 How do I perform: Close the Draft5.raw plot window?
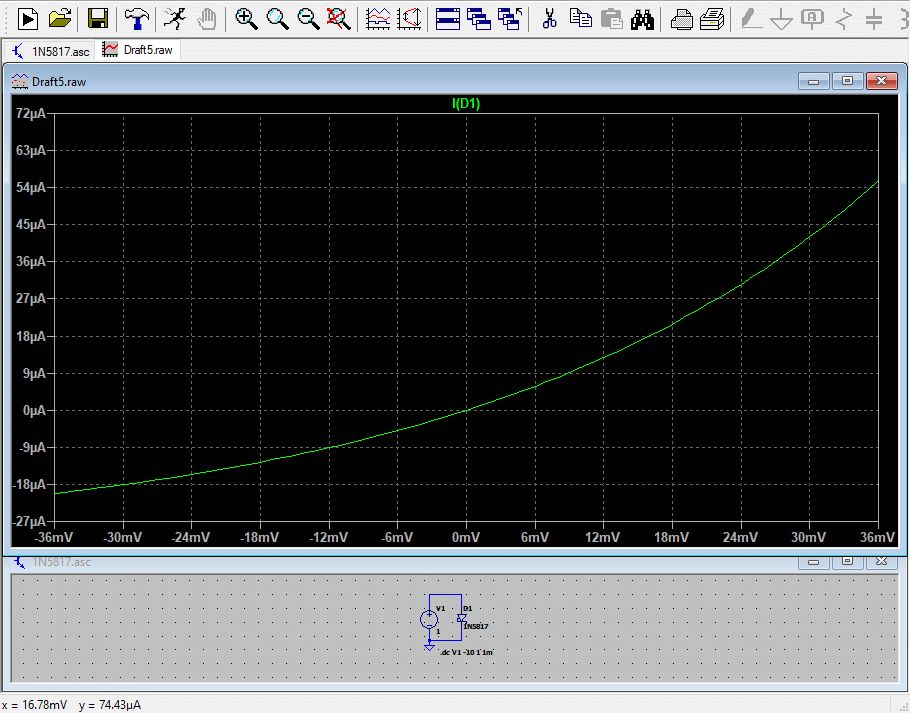[879, 81]
